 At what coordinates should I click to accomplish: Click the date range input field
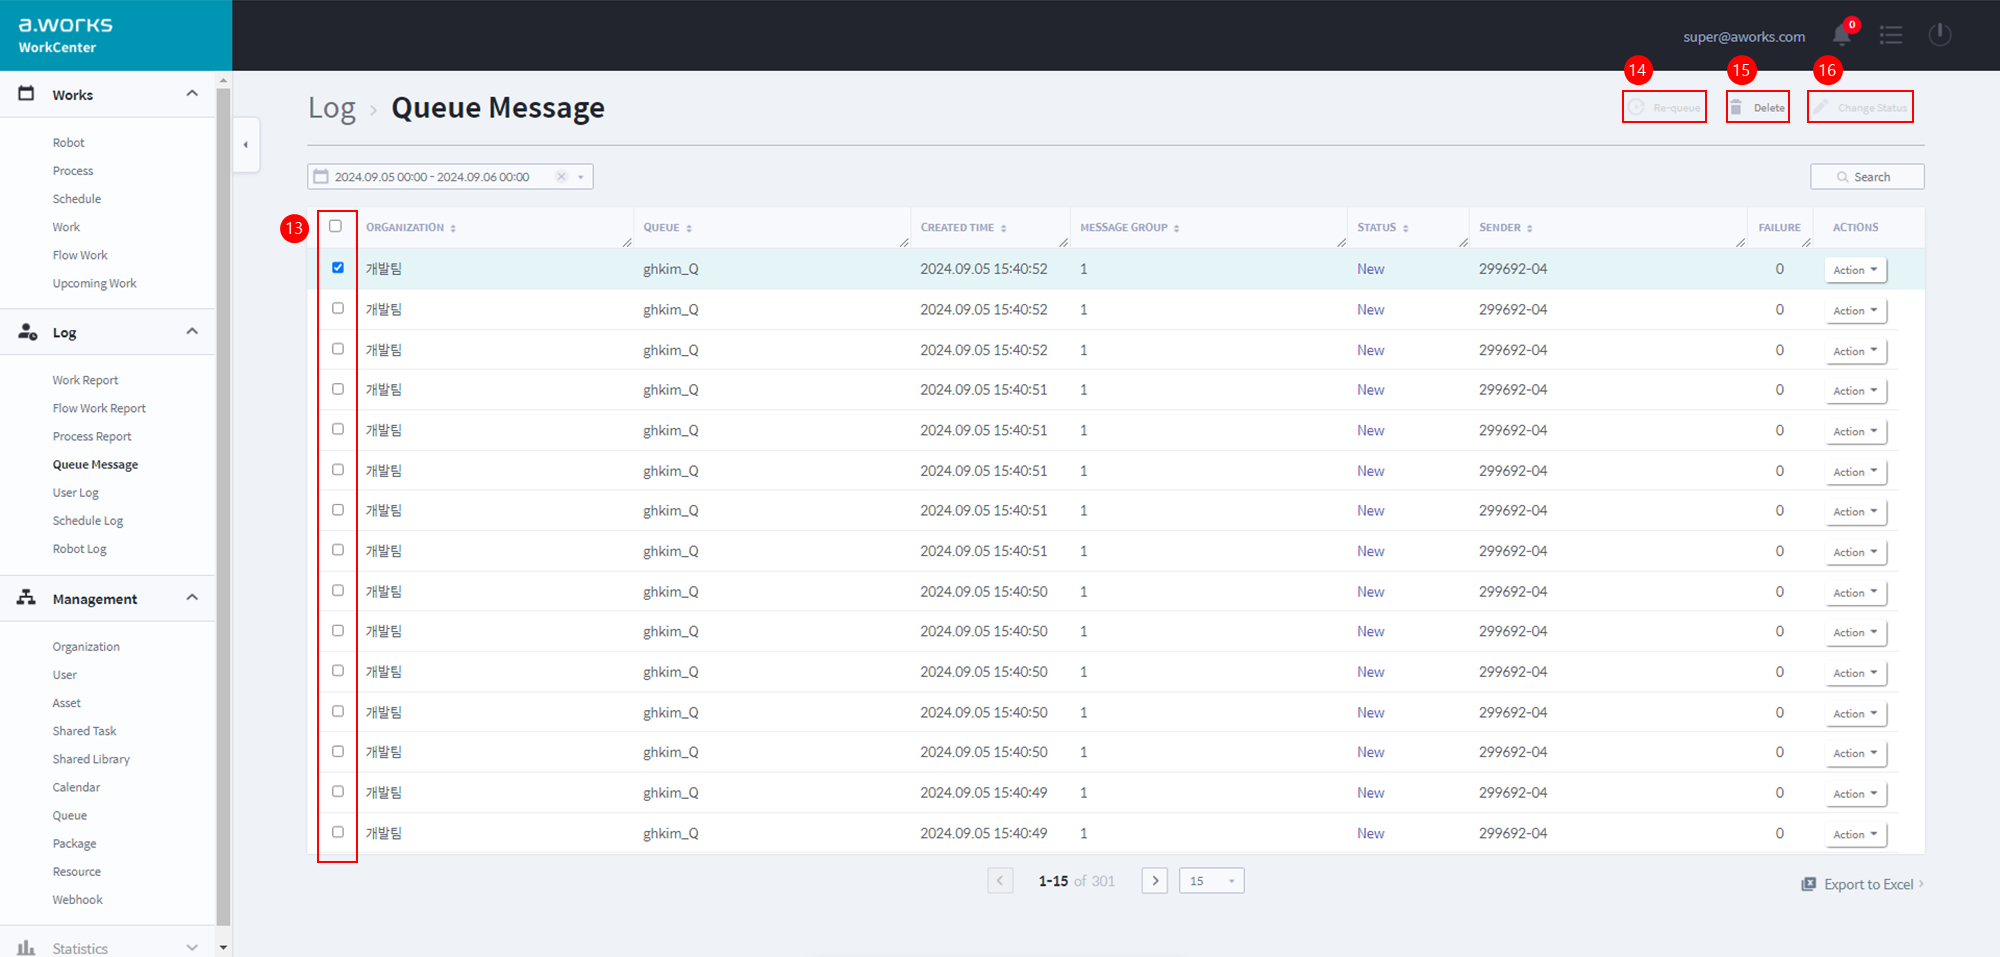click(x=450, y=177)
